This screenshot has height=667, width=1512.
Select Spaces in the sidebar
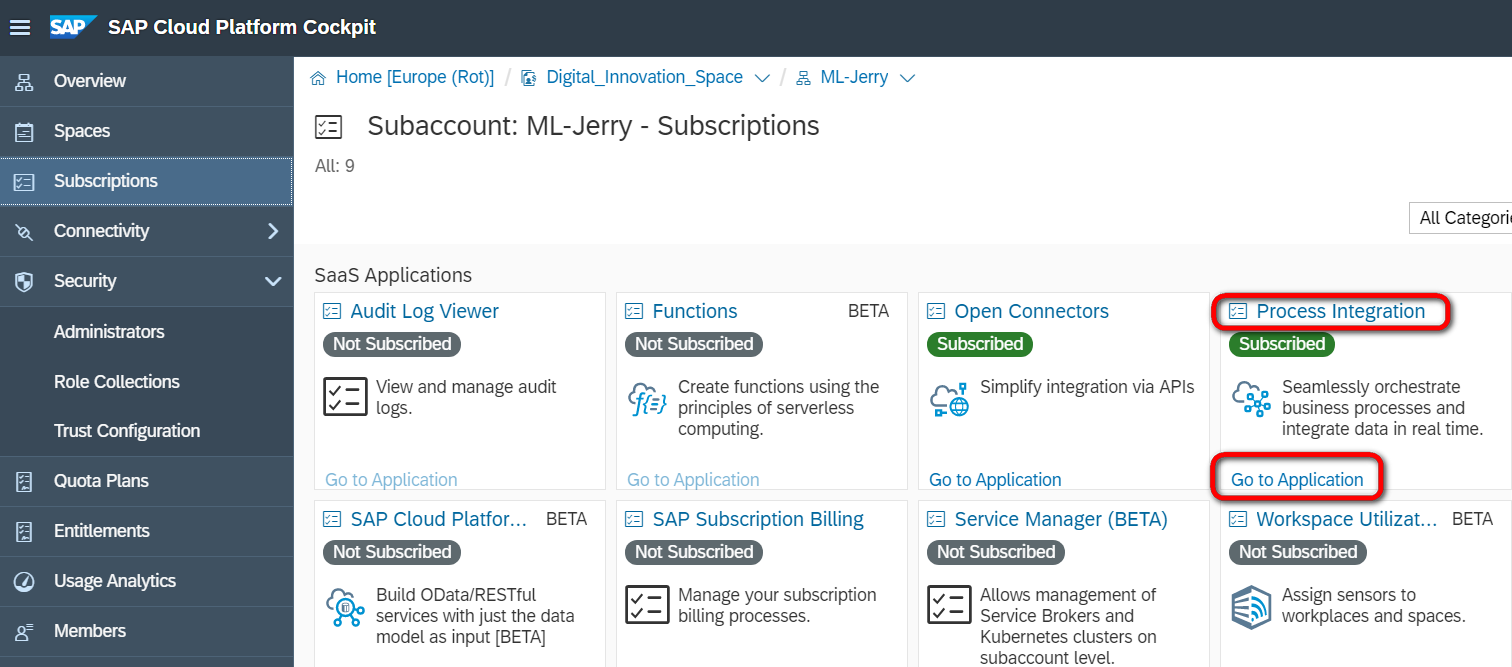82,131
